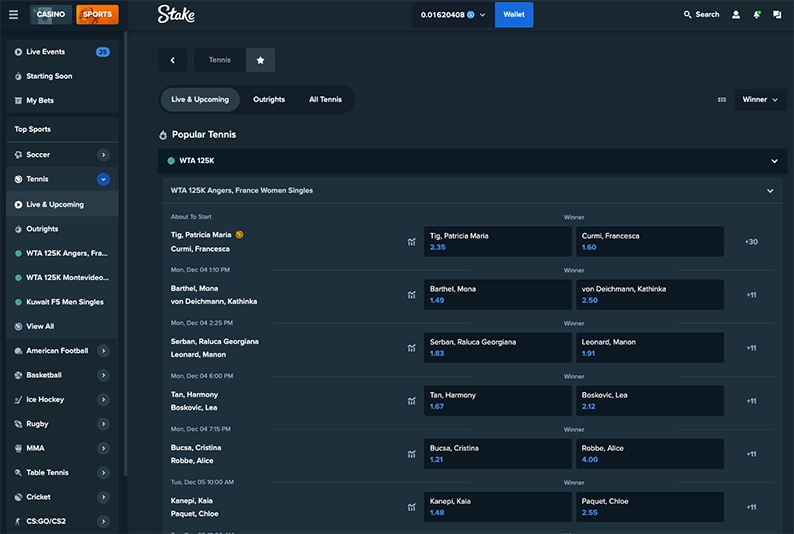Click the Tennis breadcrumb label
794x534 pixels.
click(220, 60)
